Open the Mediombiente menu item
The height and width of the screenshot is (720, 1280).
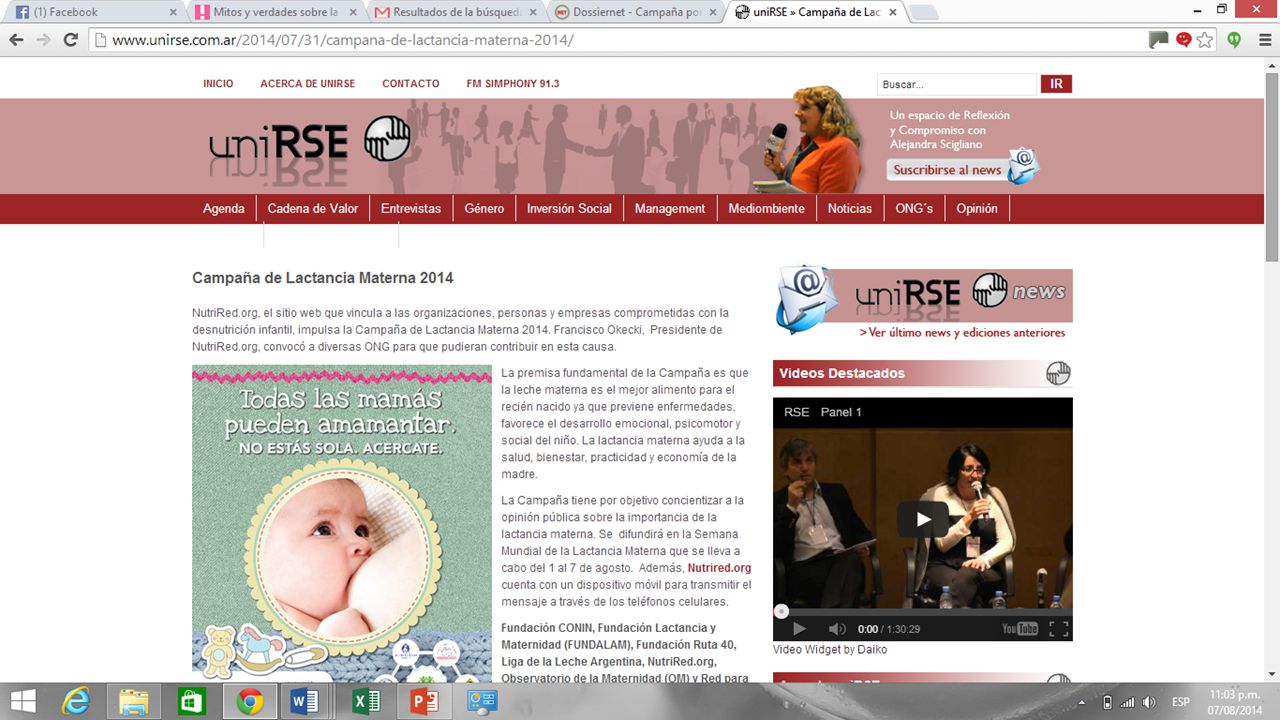(x=766, y=208)
